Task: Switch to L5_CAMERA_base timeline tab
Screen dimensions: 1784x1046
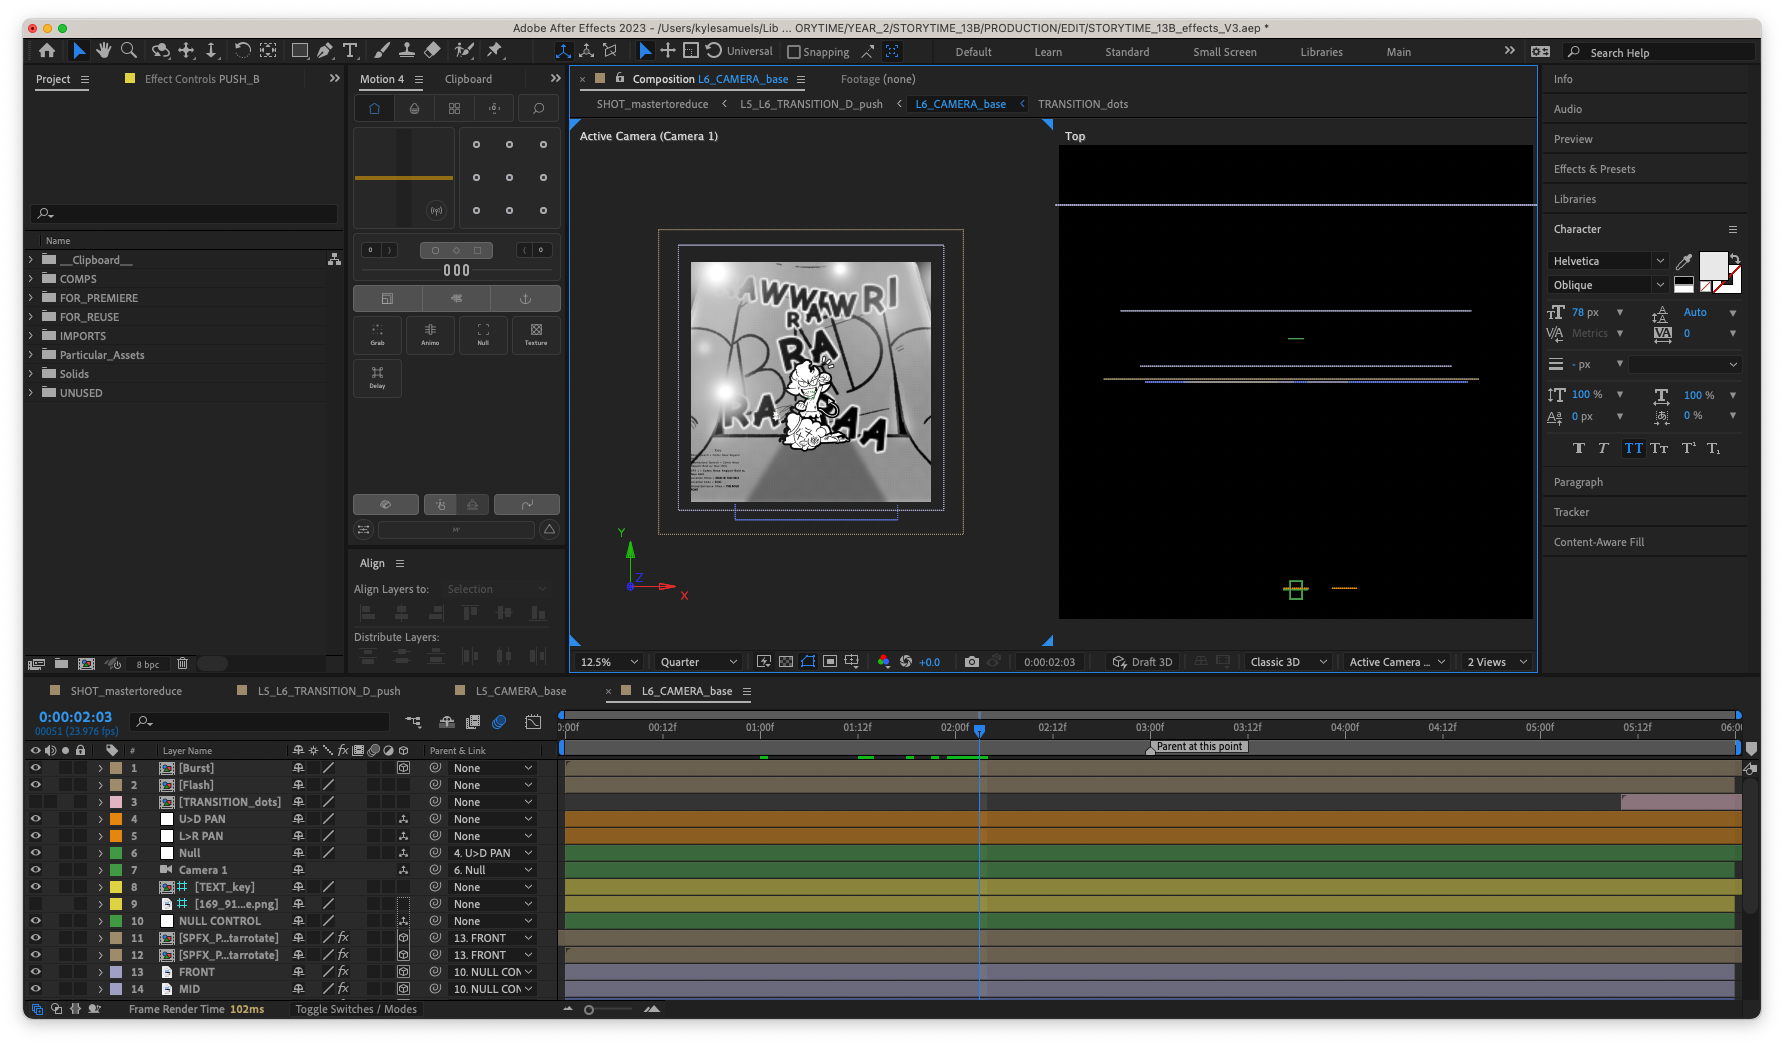Action: click(x=520, y=691)
